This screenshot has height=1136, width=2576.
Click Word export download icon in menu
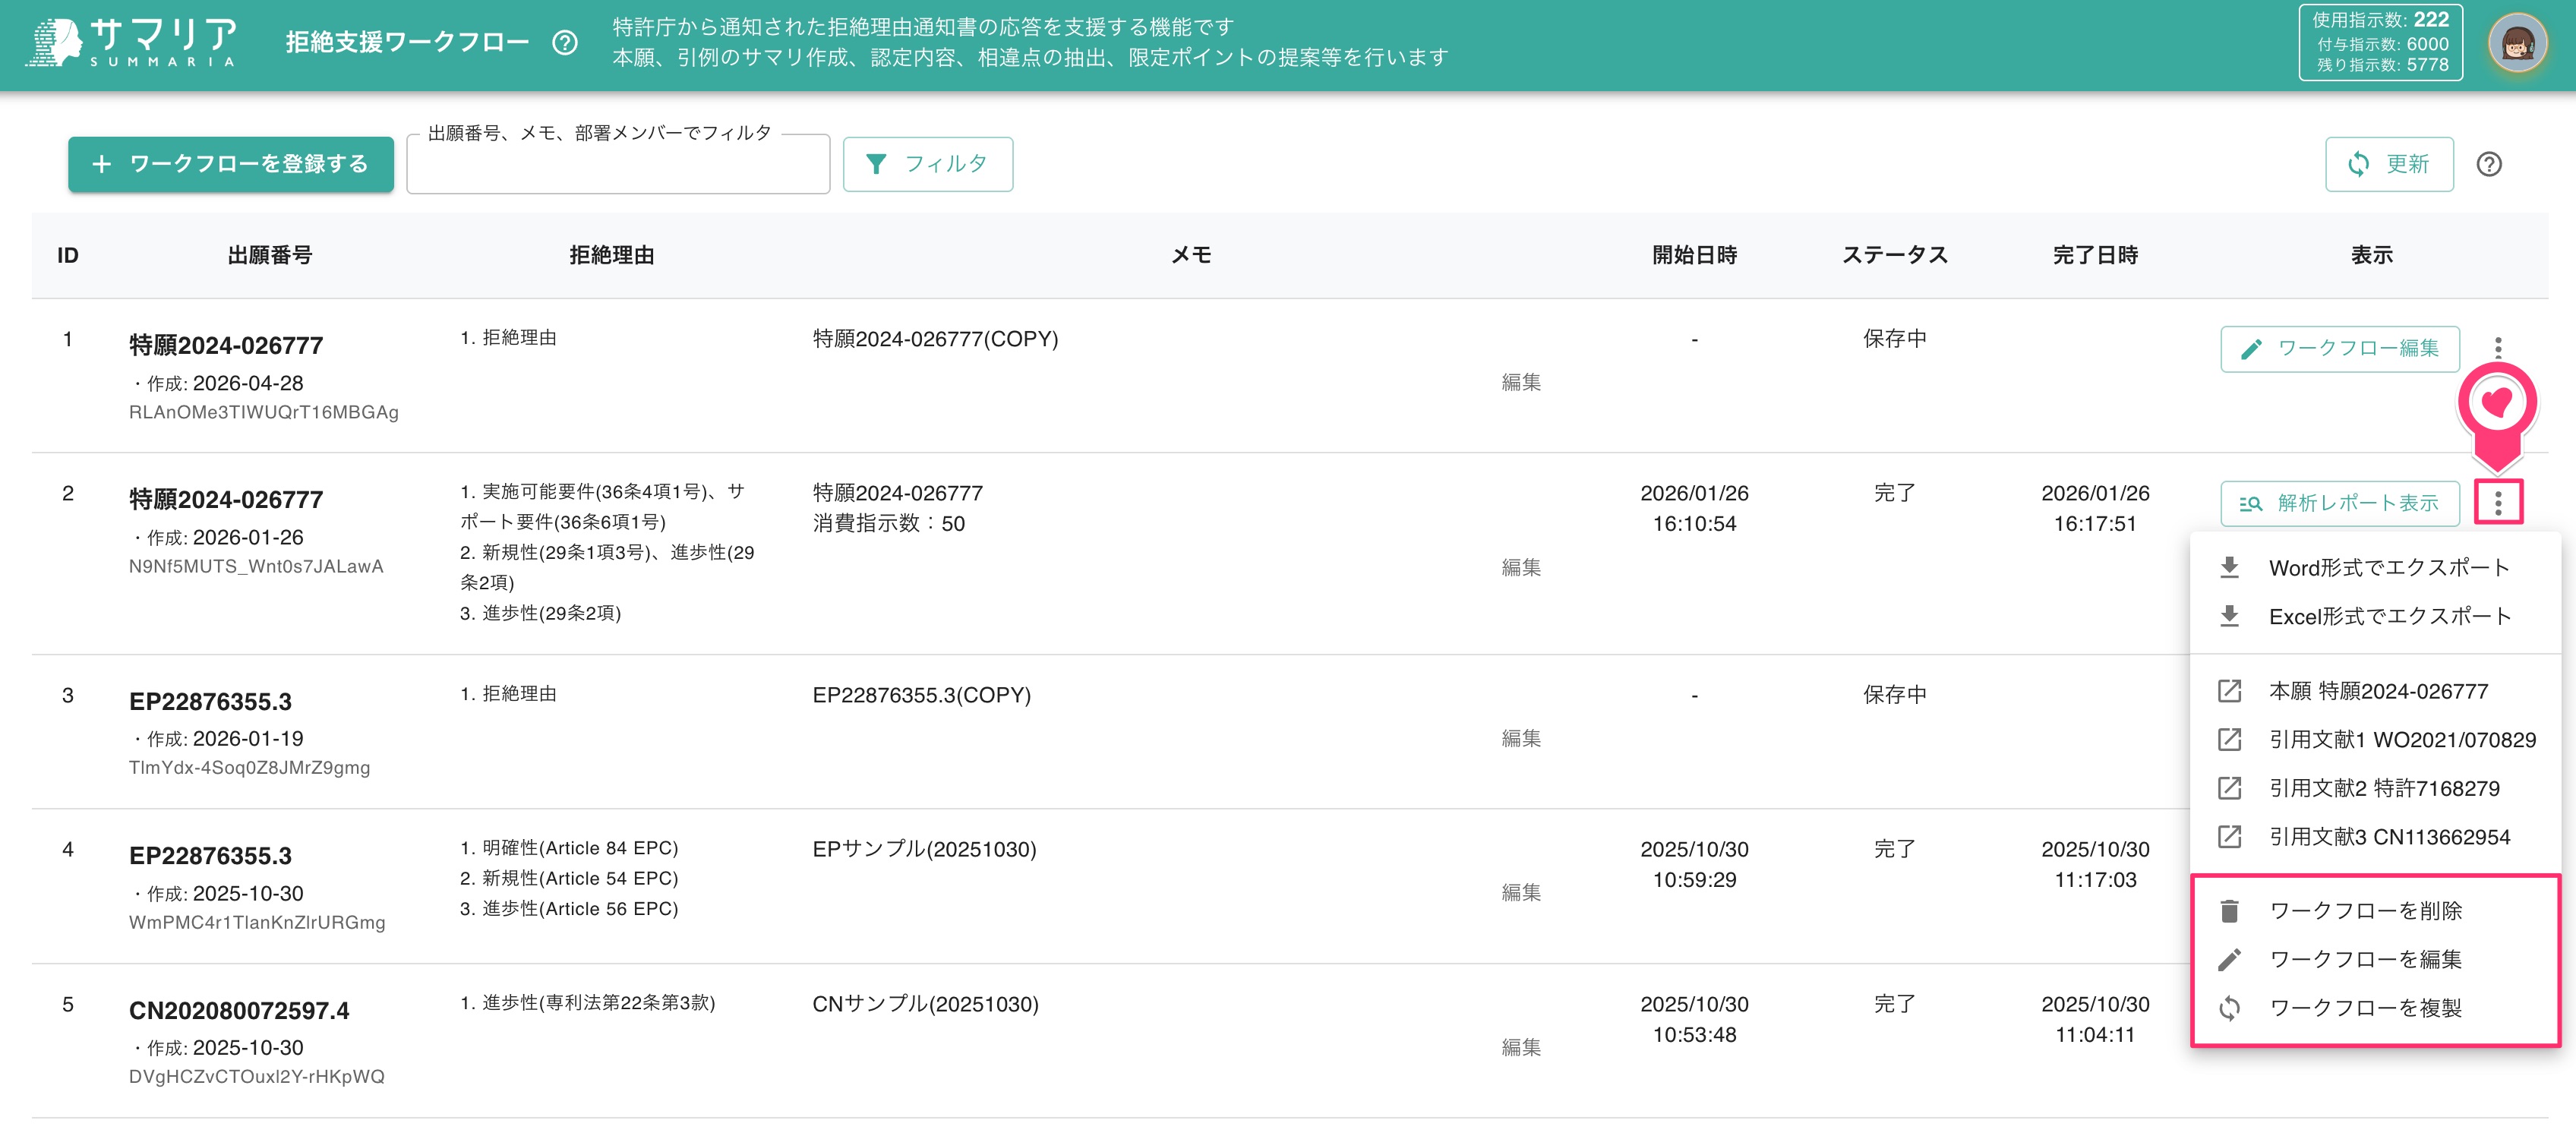point(2229,568)
